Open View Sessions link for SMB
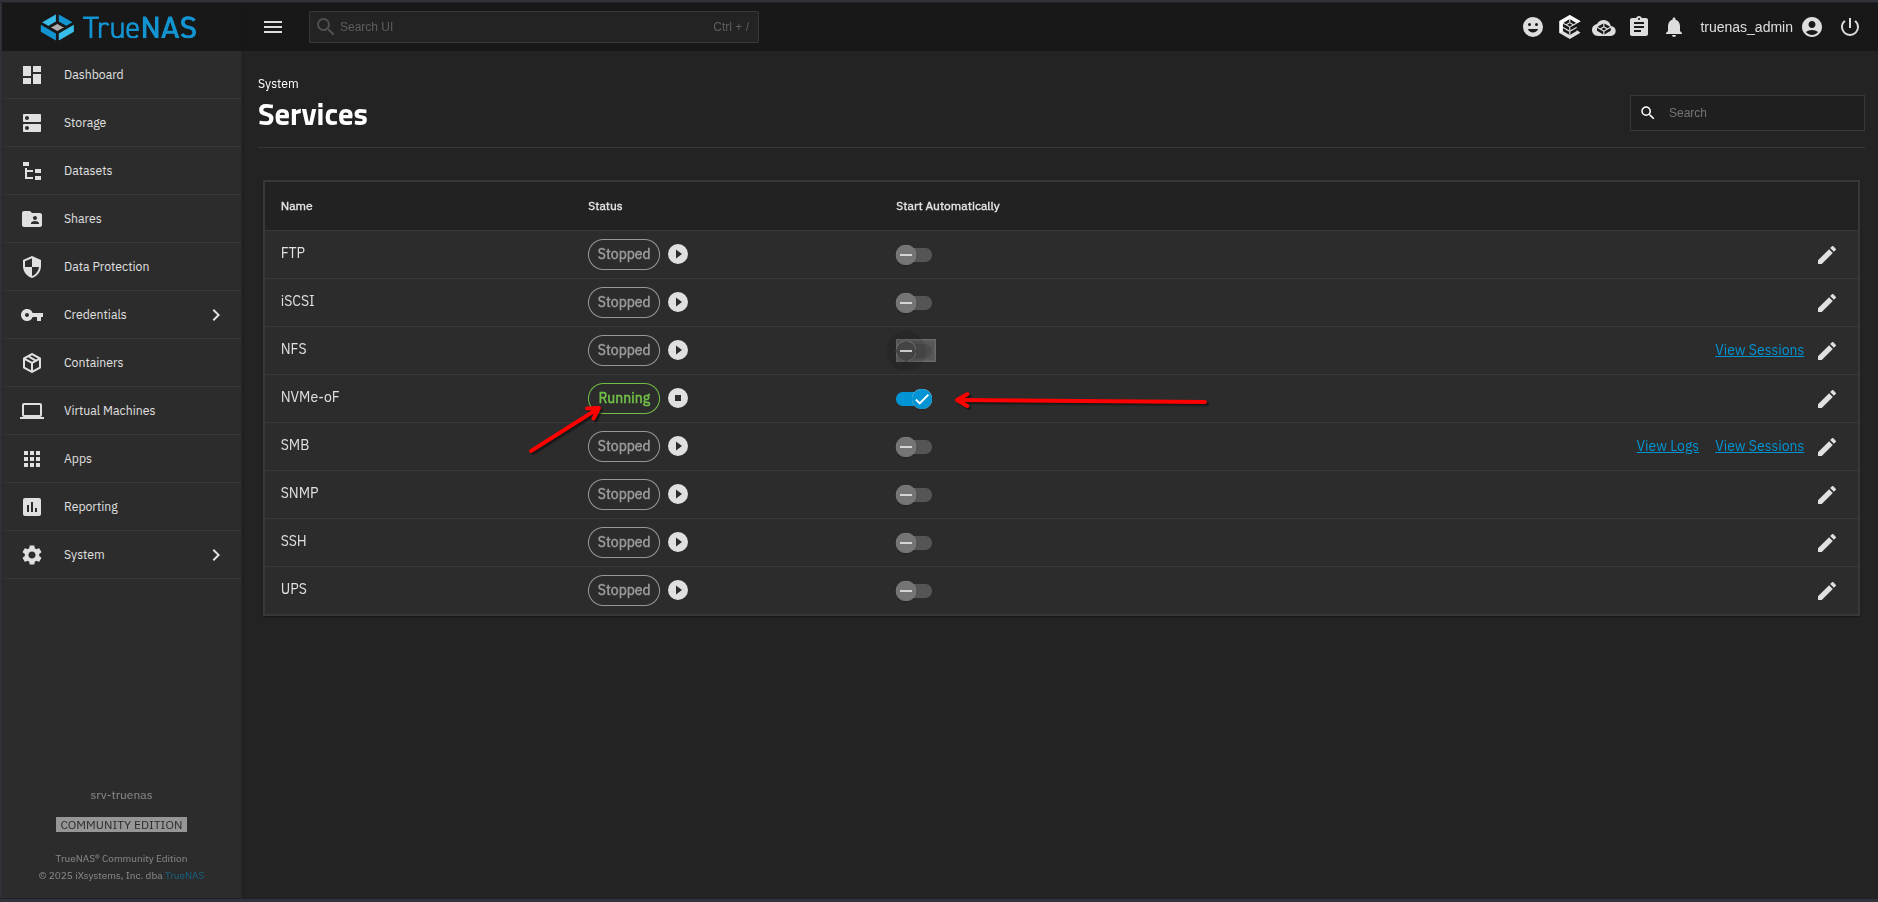The height and width of the screenshot is (902, 1878). (x=1759, y=446)
